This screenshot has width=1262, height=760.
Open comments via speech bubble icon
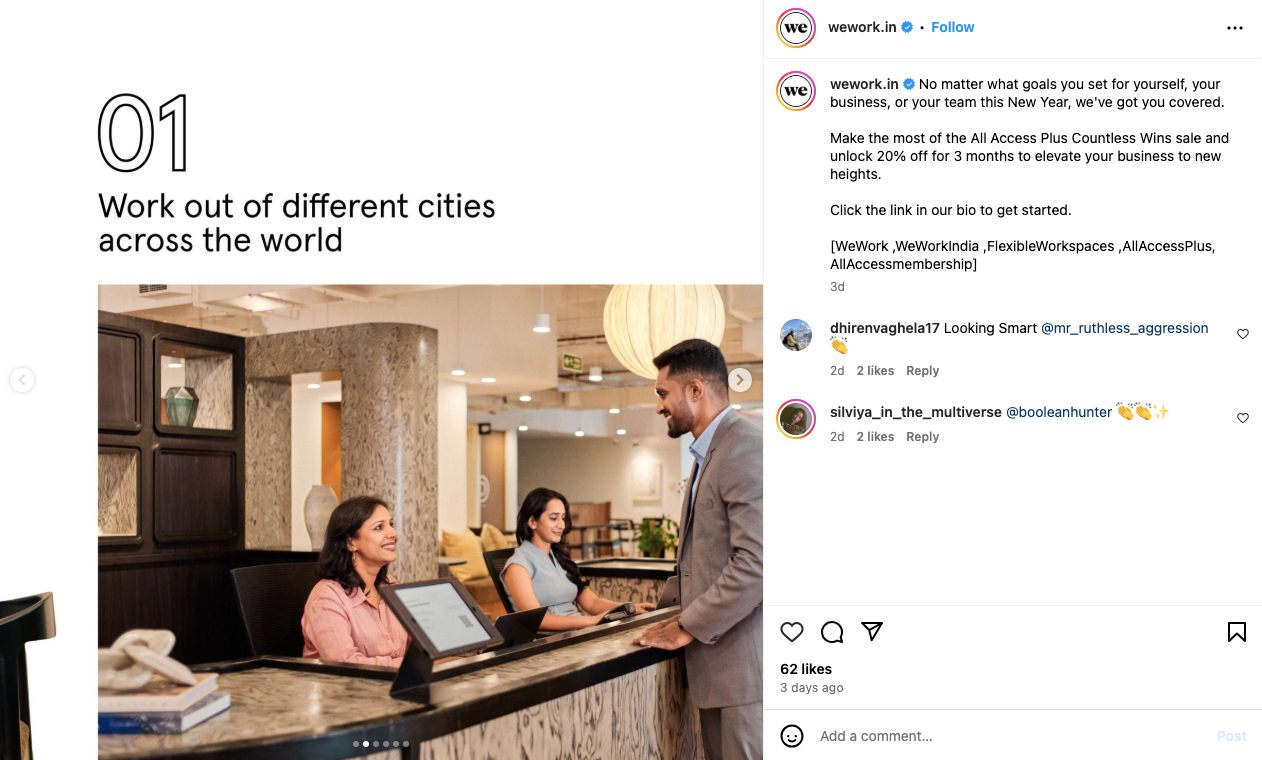pos(832,632)
